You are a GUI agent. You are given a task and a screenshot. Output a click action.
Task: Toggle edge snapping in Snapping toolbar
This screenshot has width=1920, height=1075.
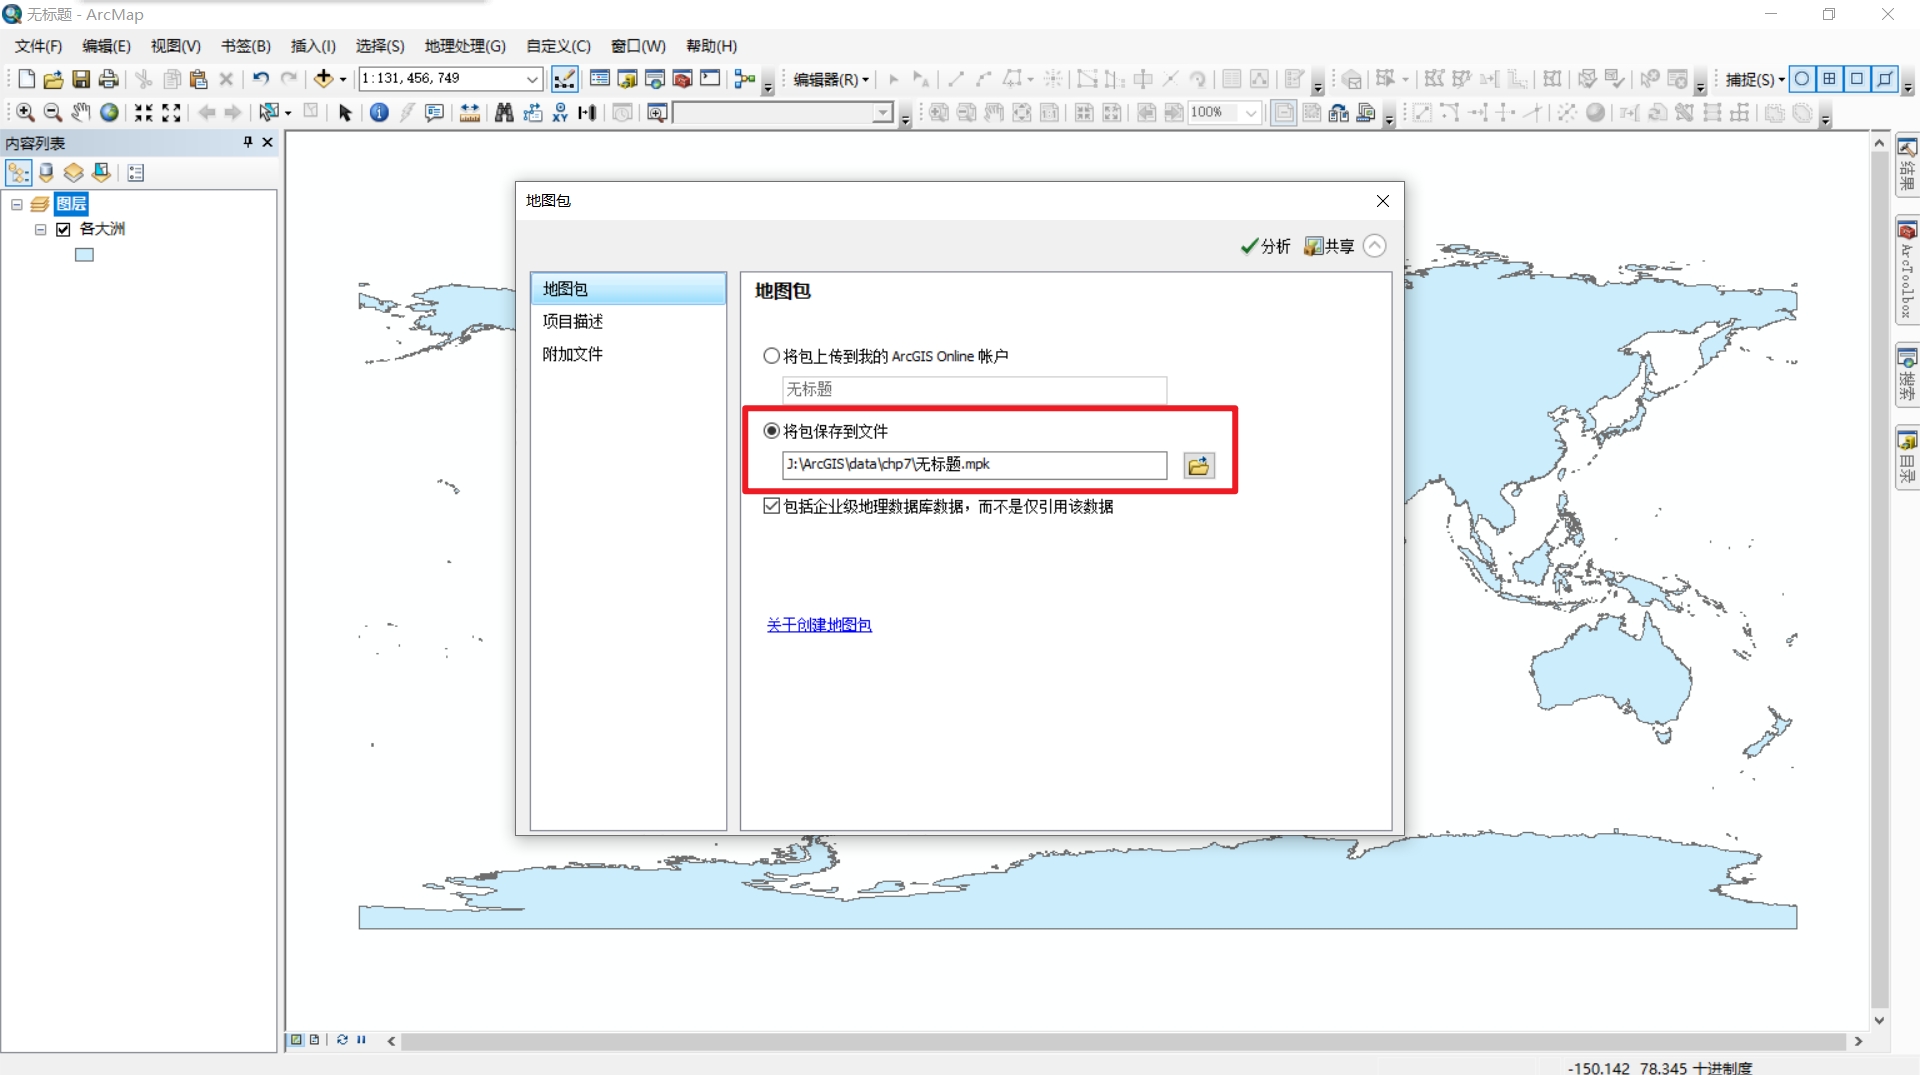1884,79
